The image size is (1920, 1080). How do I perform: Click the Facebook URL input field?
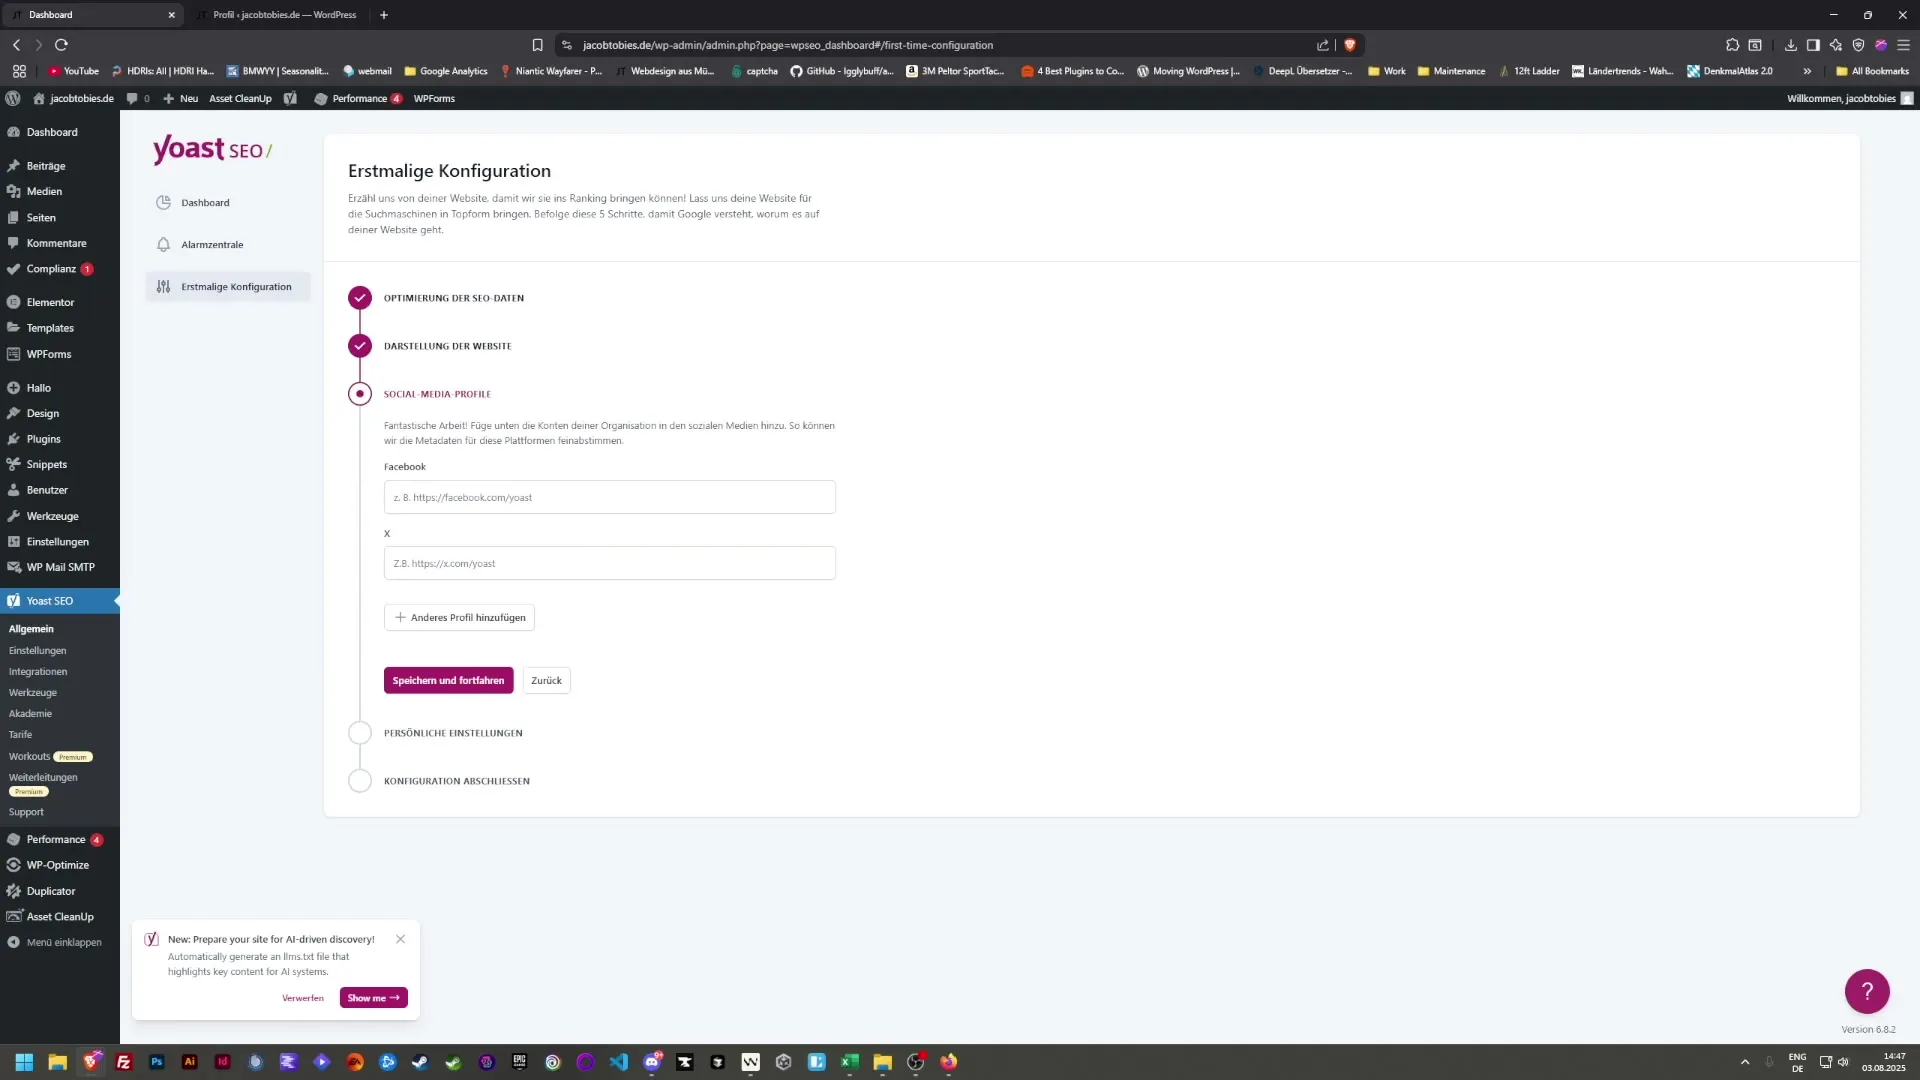pyautogui.click(x=609, y=497)
